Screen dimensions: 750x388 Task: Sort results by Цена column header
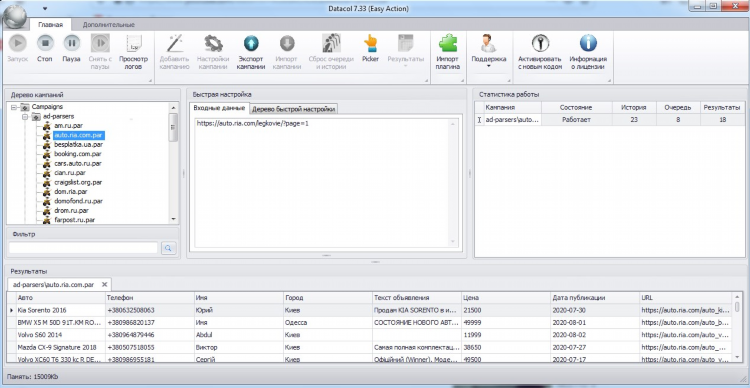(x=506, y=298)
